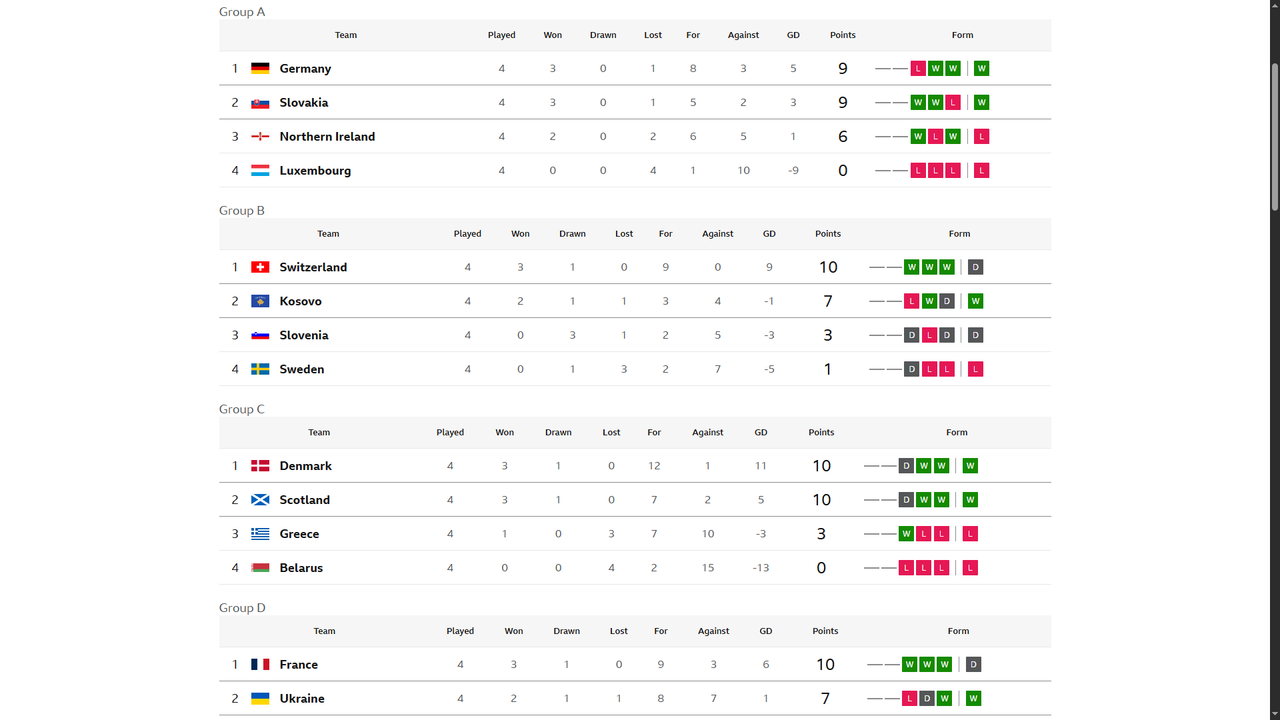Image resolution: width=1280 pixels, height=720 pixels.
Task: Click France's latest form D badge
Action: coord(974,664)
